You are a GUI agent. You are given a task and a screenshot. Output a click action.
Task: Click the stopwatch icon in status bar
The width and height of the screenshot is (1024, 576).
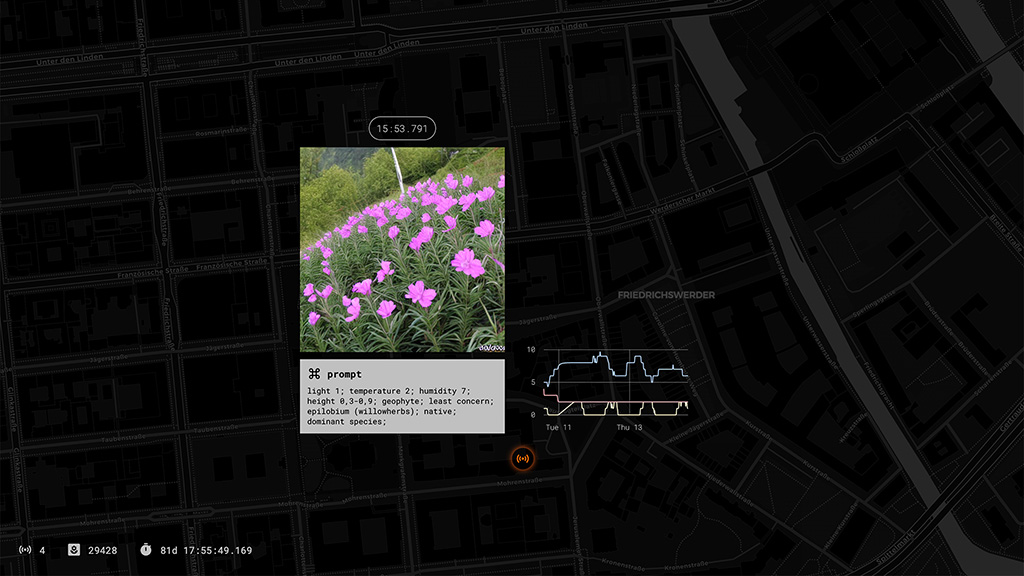tap(145, 550)
